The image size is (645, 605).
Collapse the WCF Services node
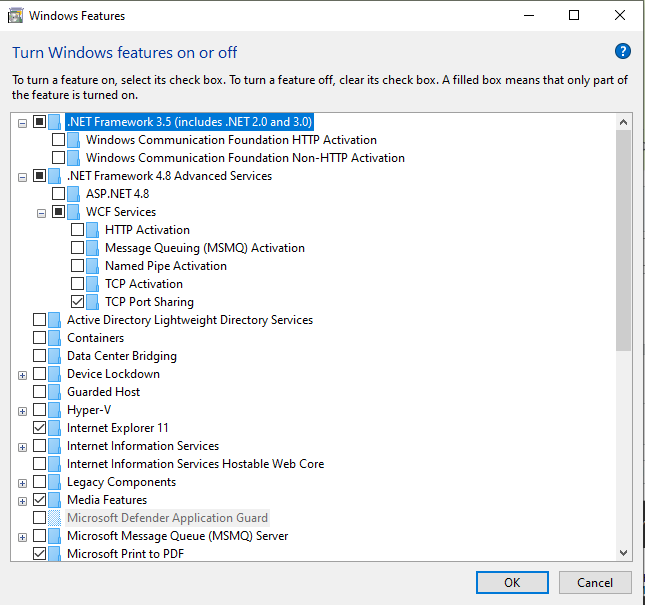(42, 213)
